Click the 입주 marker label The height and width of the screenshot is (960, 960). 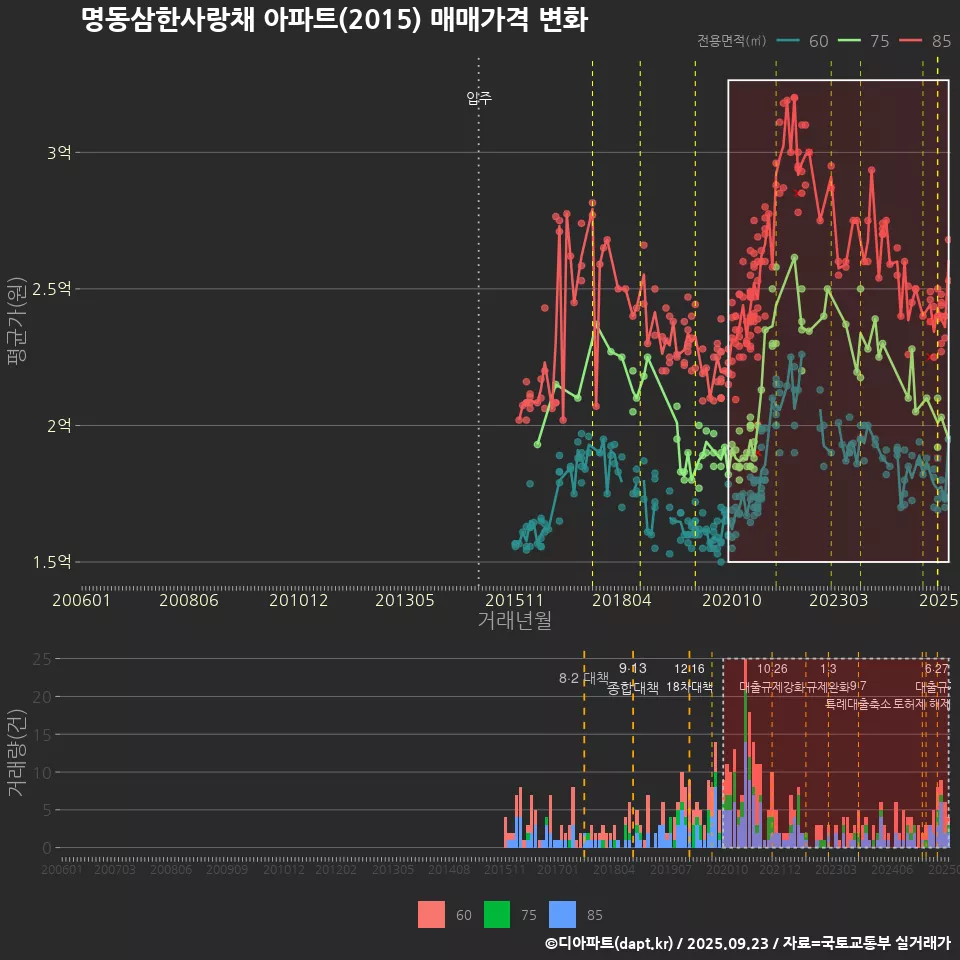pos(479,97)
